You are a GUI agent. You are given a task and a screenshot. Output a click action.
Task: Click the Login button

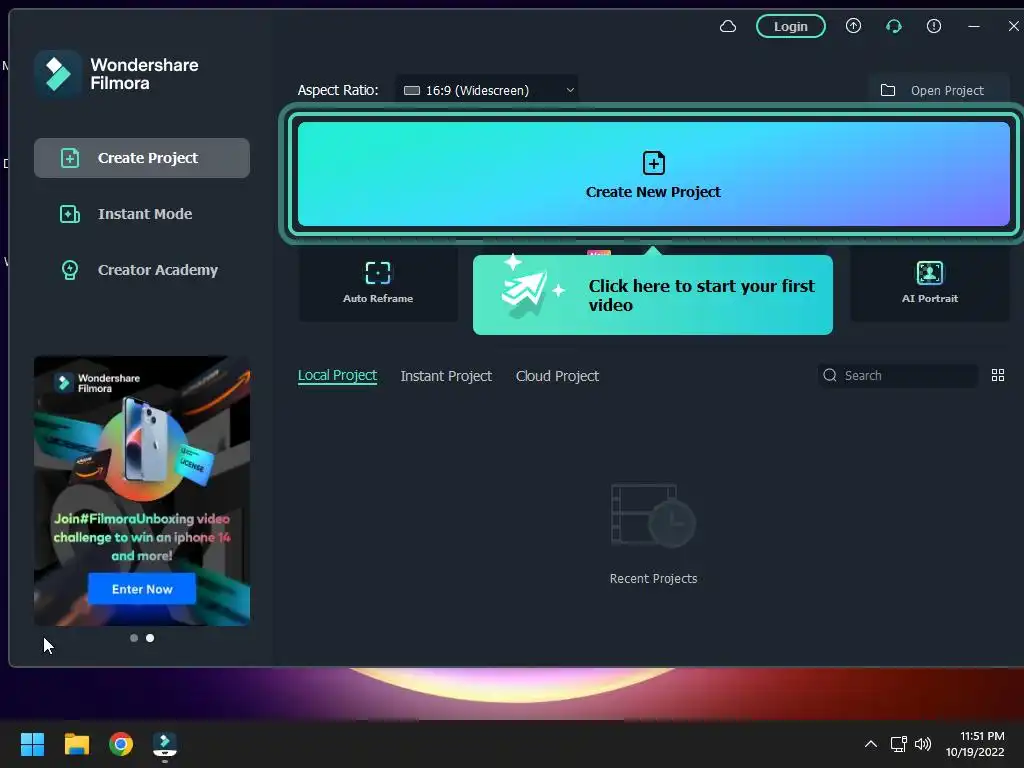pyautogui.click(x=790, y=26)
